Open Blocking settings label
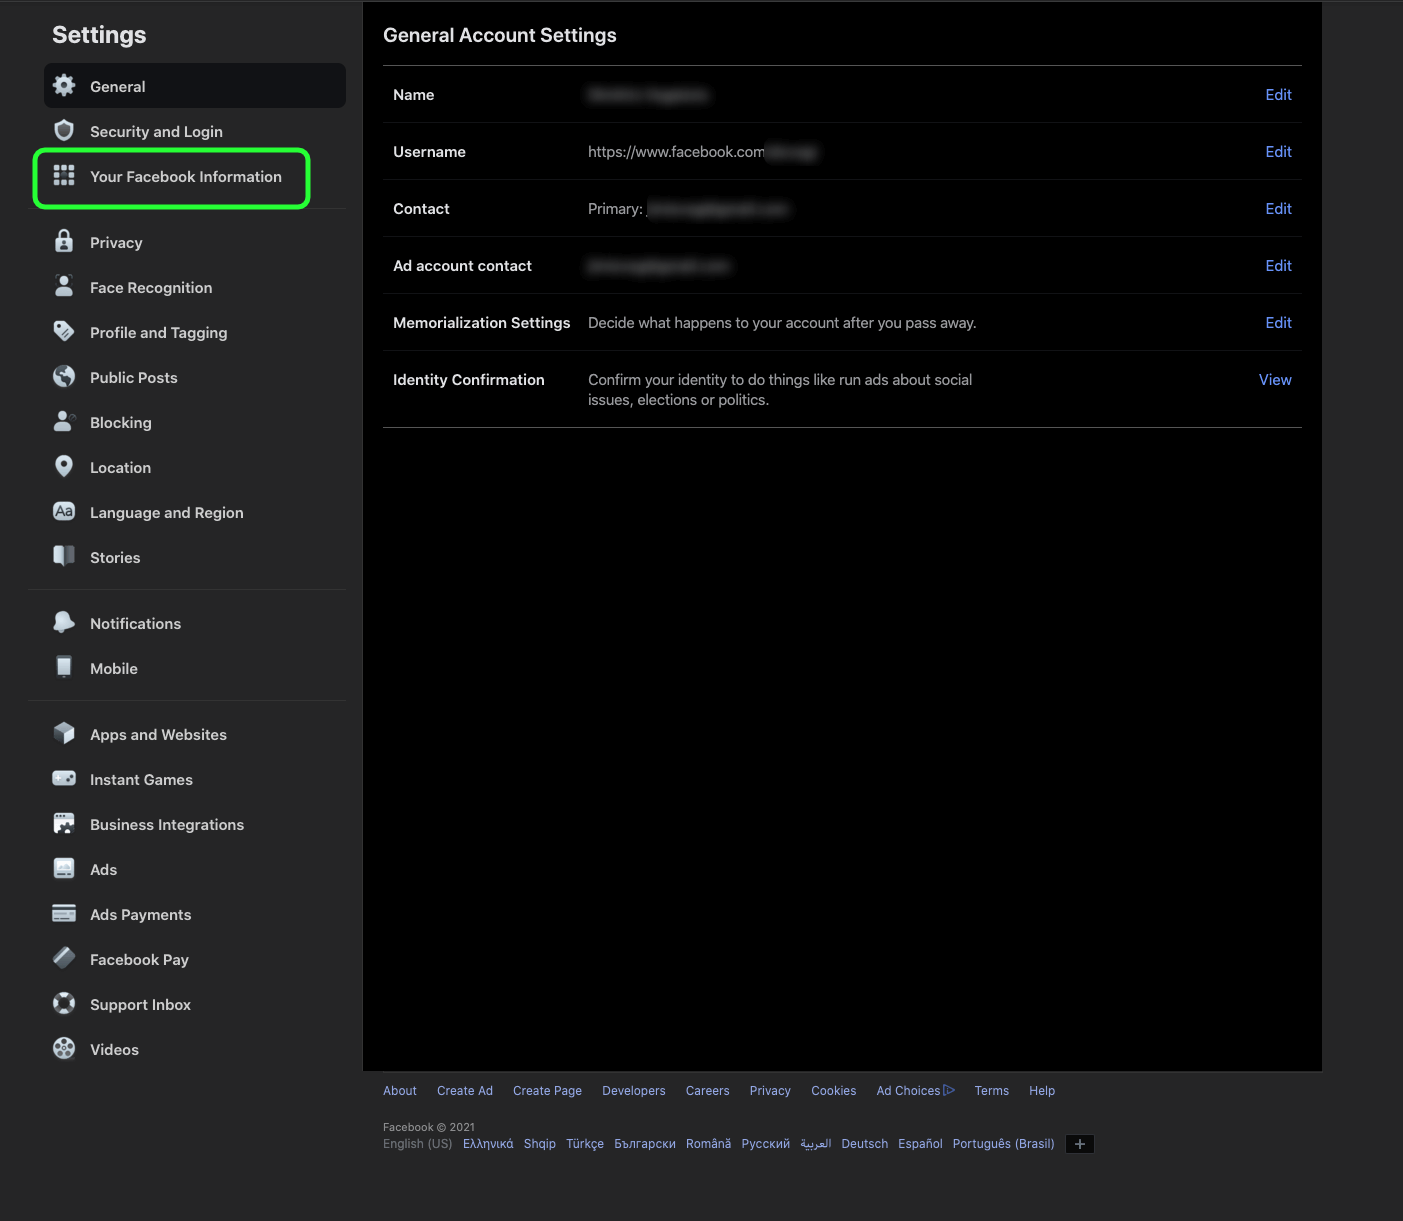The image size is (1403, 1221). point(121,423)
